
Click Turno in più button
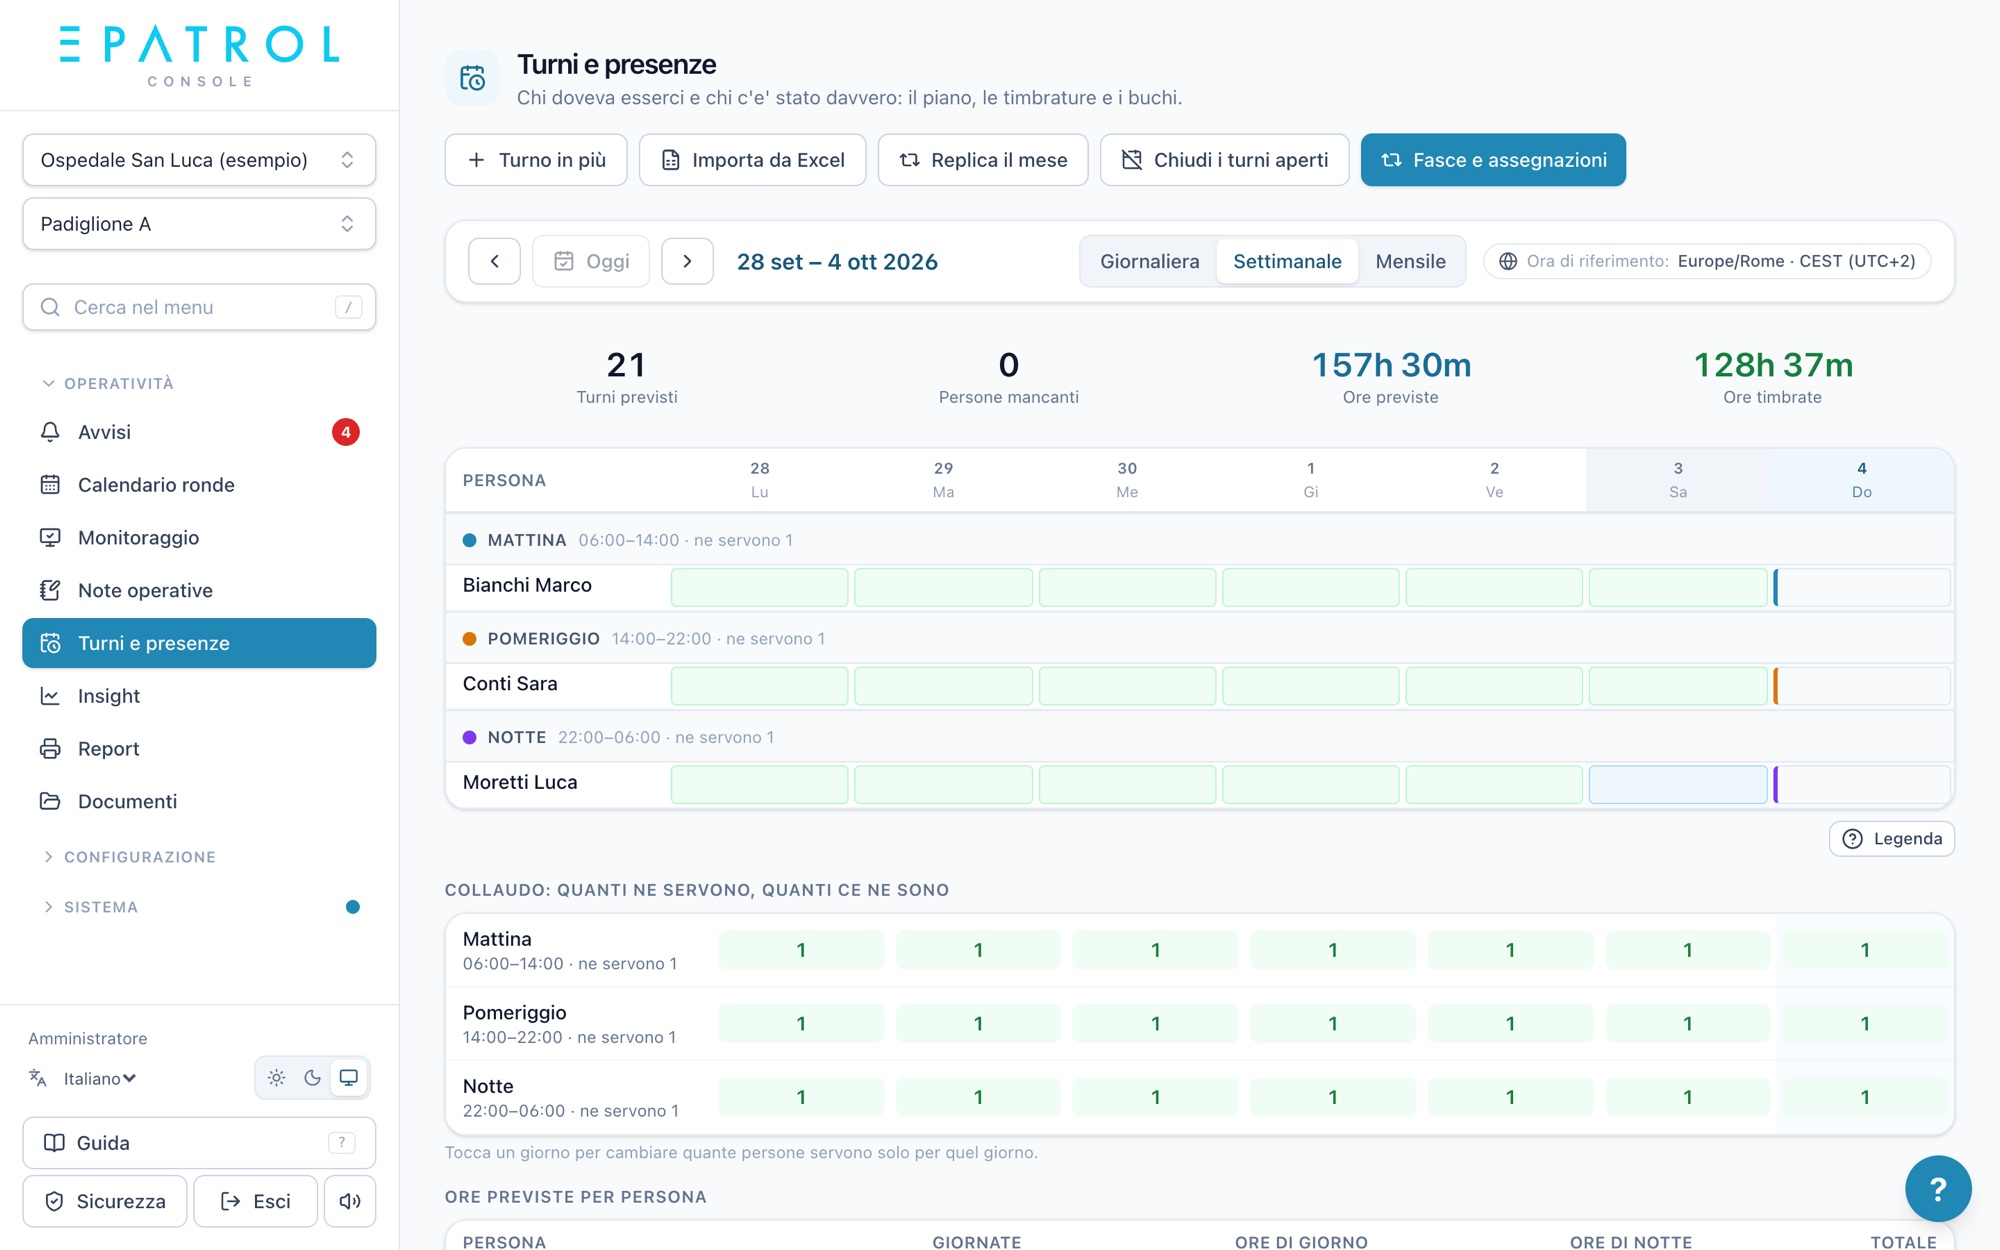click(x=536, y=160)
